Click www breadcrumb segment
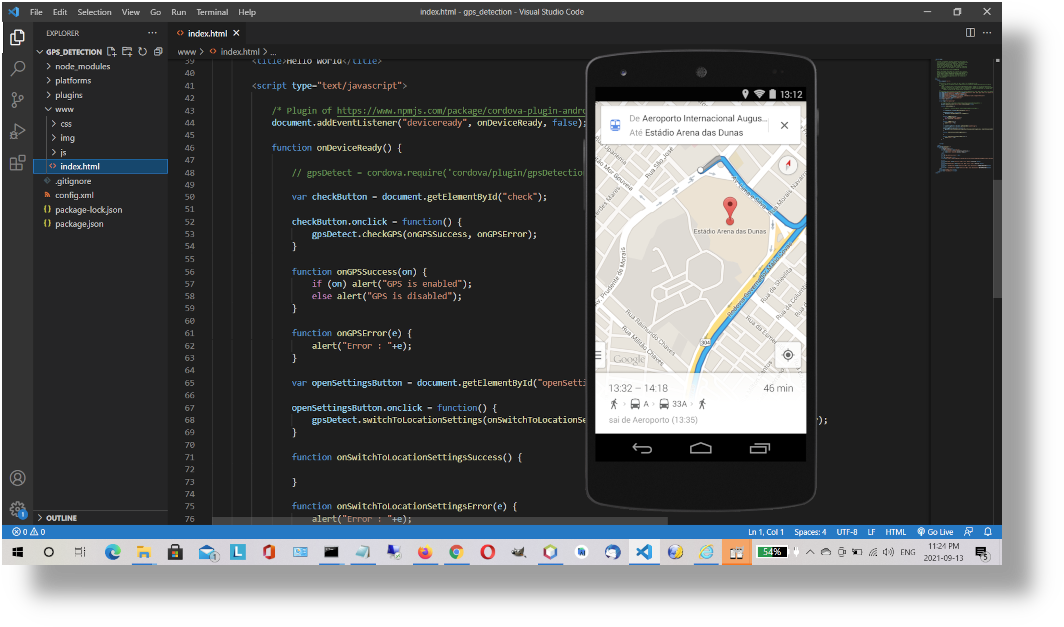The width and height of the screenshot is (1064, 627). pos(187,52)
